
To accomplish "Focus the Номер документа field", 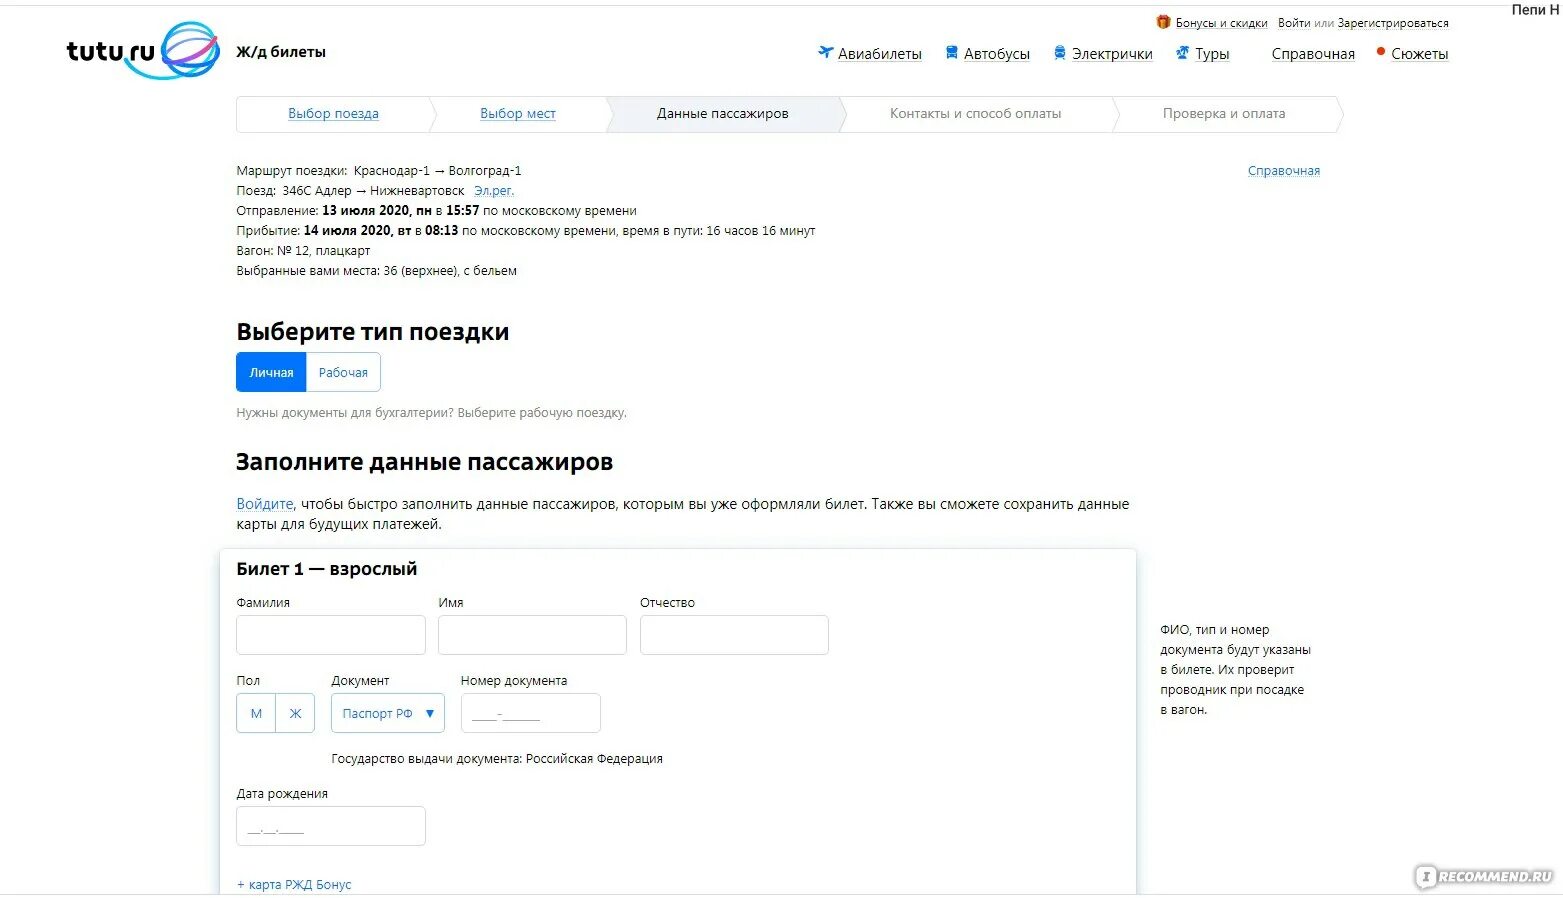I will [x=531, y=713].
